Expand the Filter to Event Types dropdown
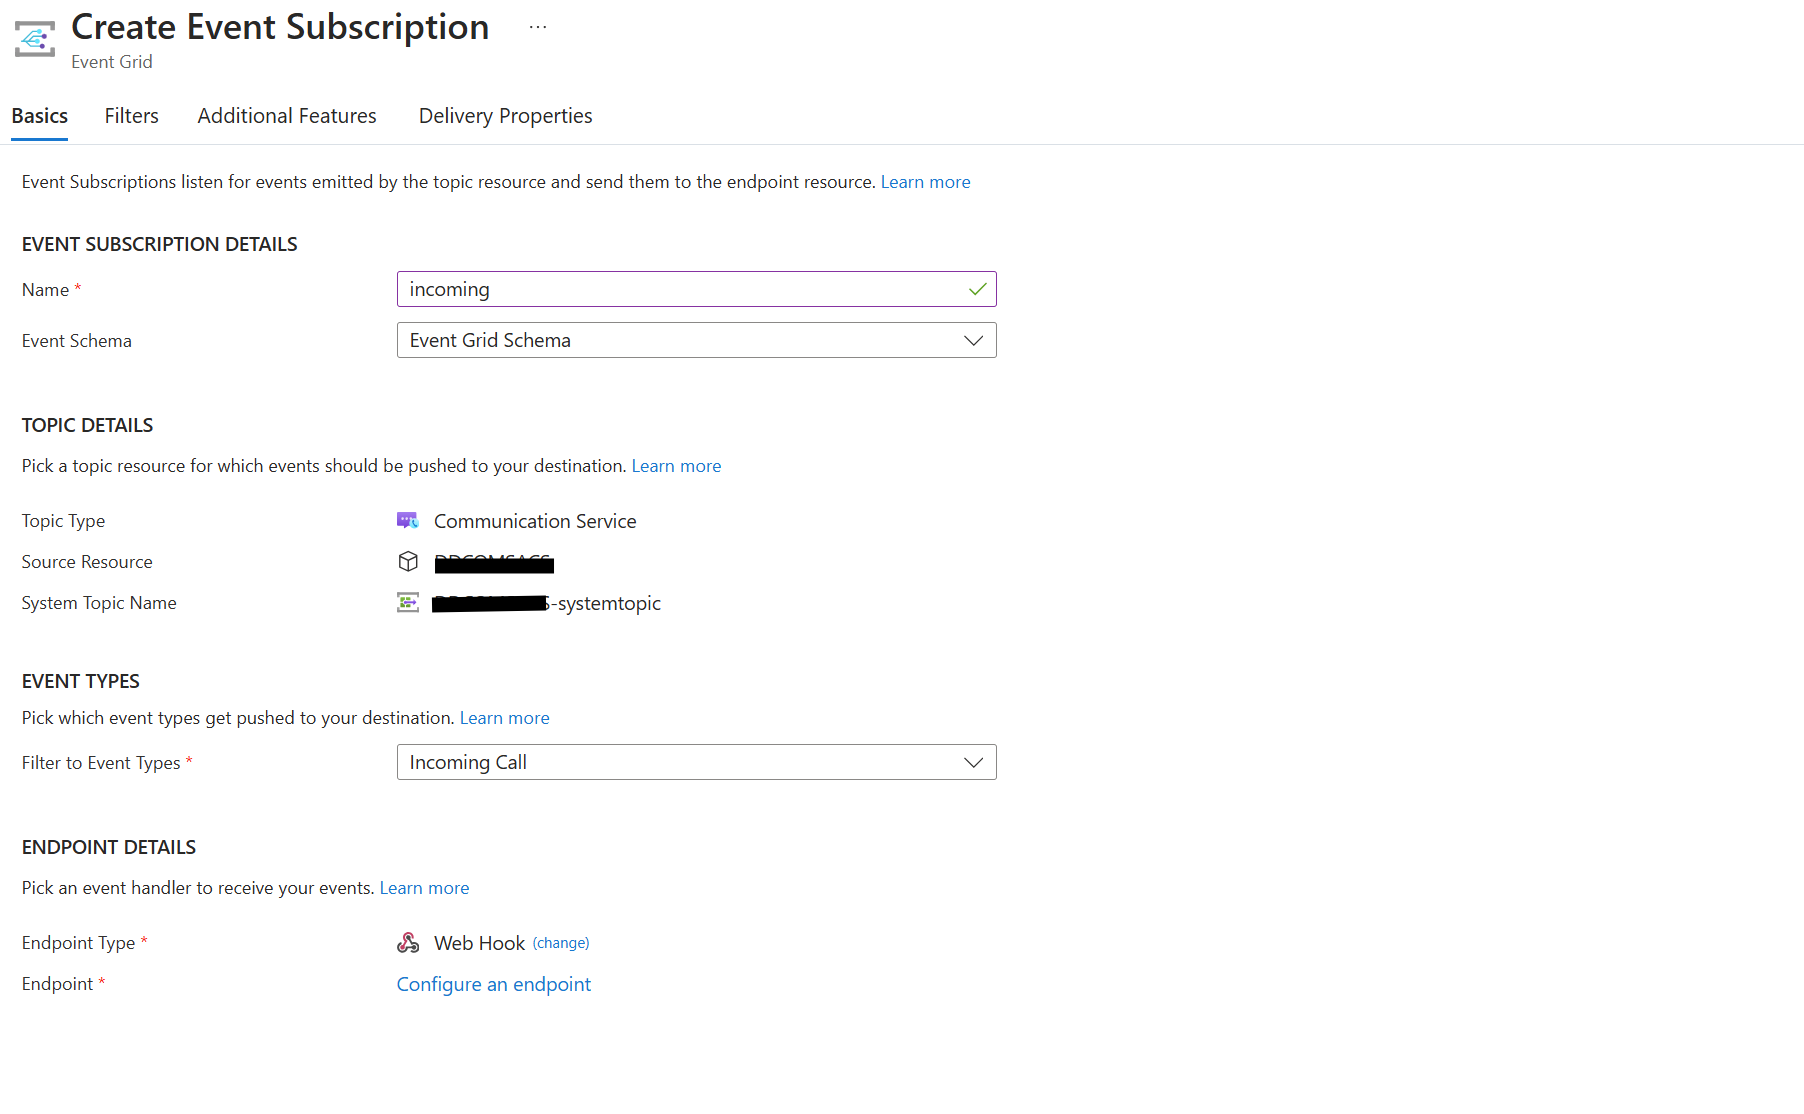This screenshot has height=1114, width=1804. pyautogui.click(x=697, y=762)
